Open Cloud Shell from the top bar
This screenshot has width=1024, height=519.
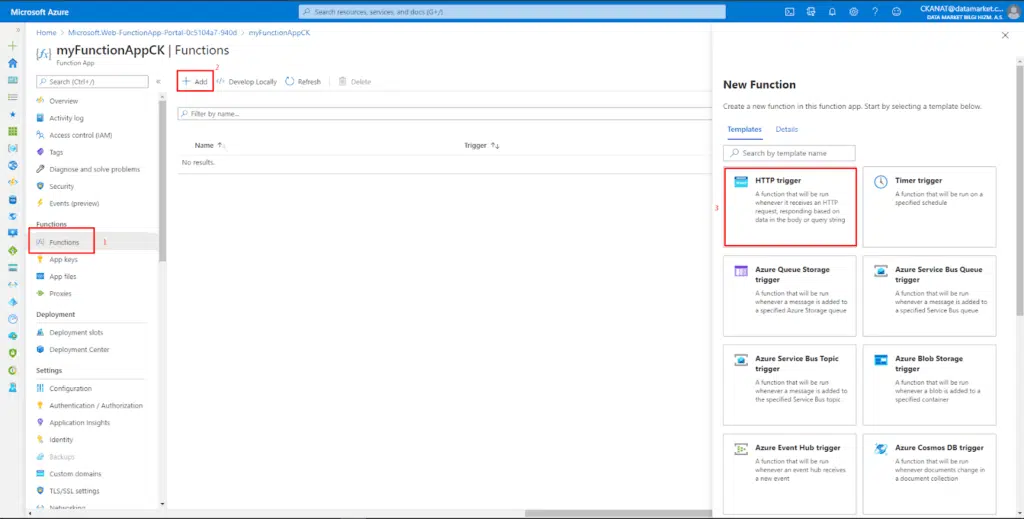790,12
